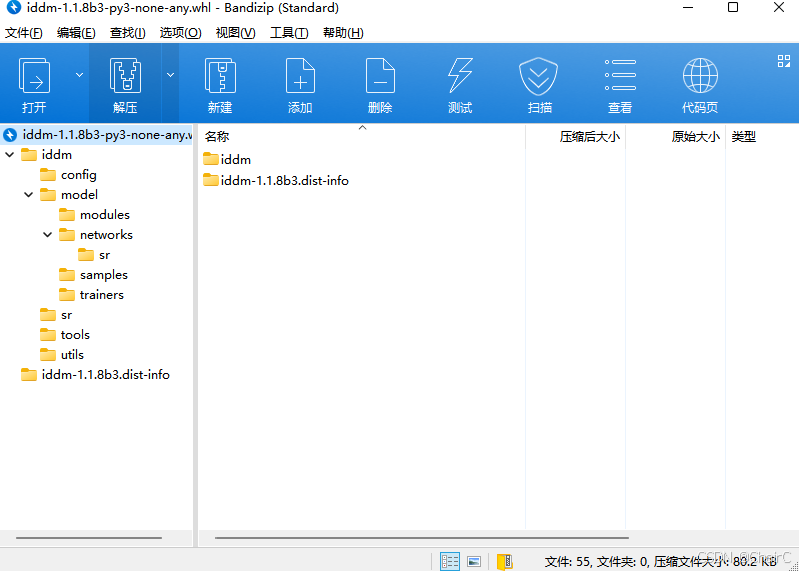799x571 pixels.
Task: Select the networks folder in tree
Action: pos(96,235)
